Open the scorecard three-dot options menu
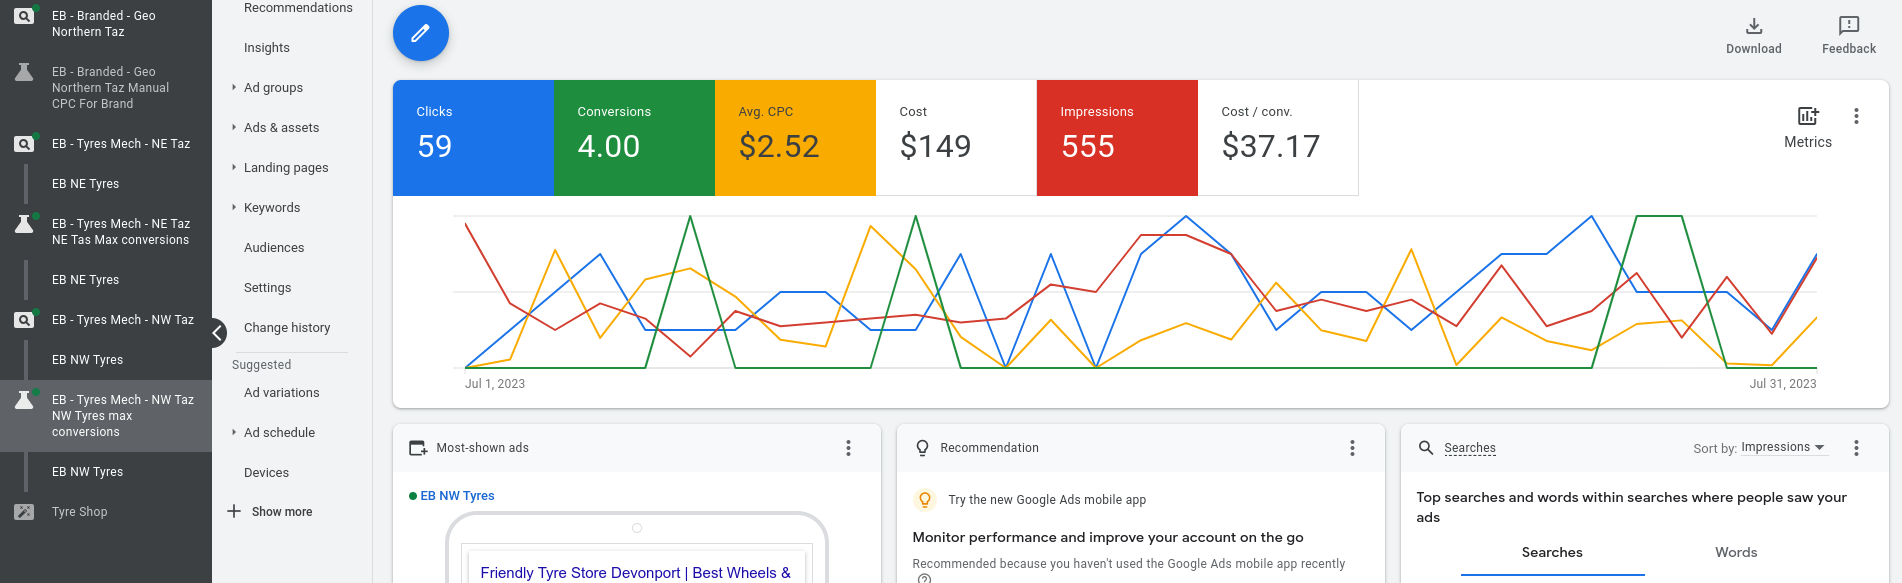Screen dimensions: 1902x583 tap(1856, 116)
